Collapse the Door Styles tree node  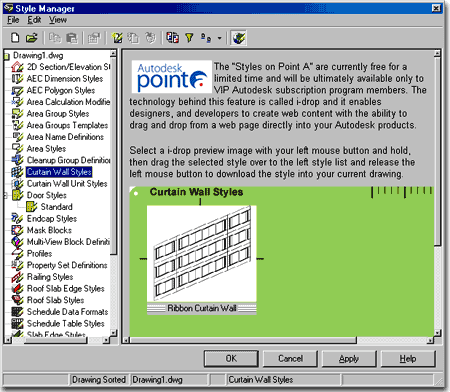click(6, 195)
